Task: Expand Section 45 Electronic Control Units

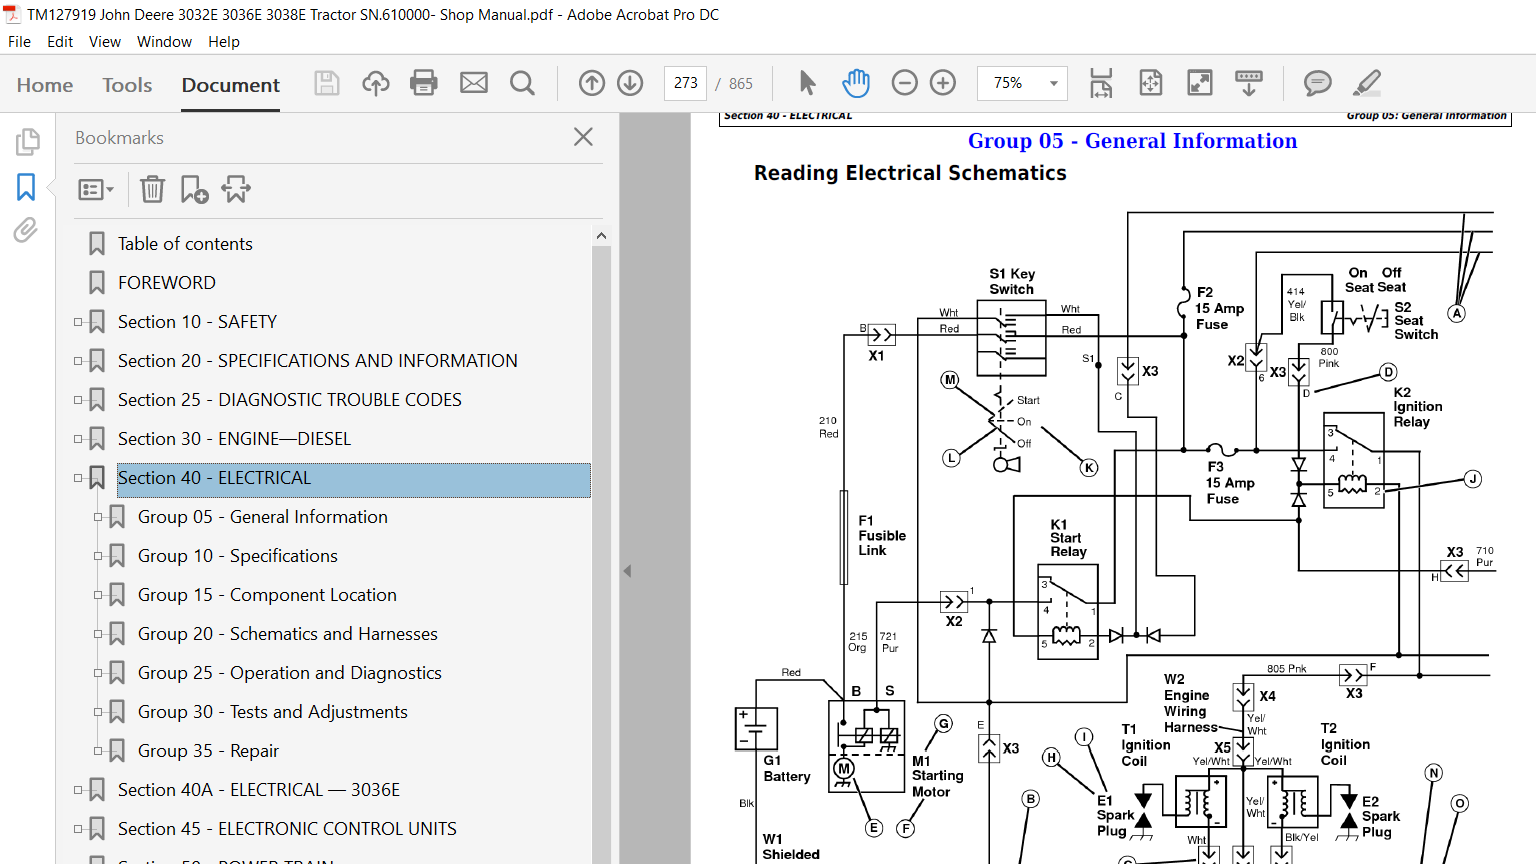Action: 79,829
